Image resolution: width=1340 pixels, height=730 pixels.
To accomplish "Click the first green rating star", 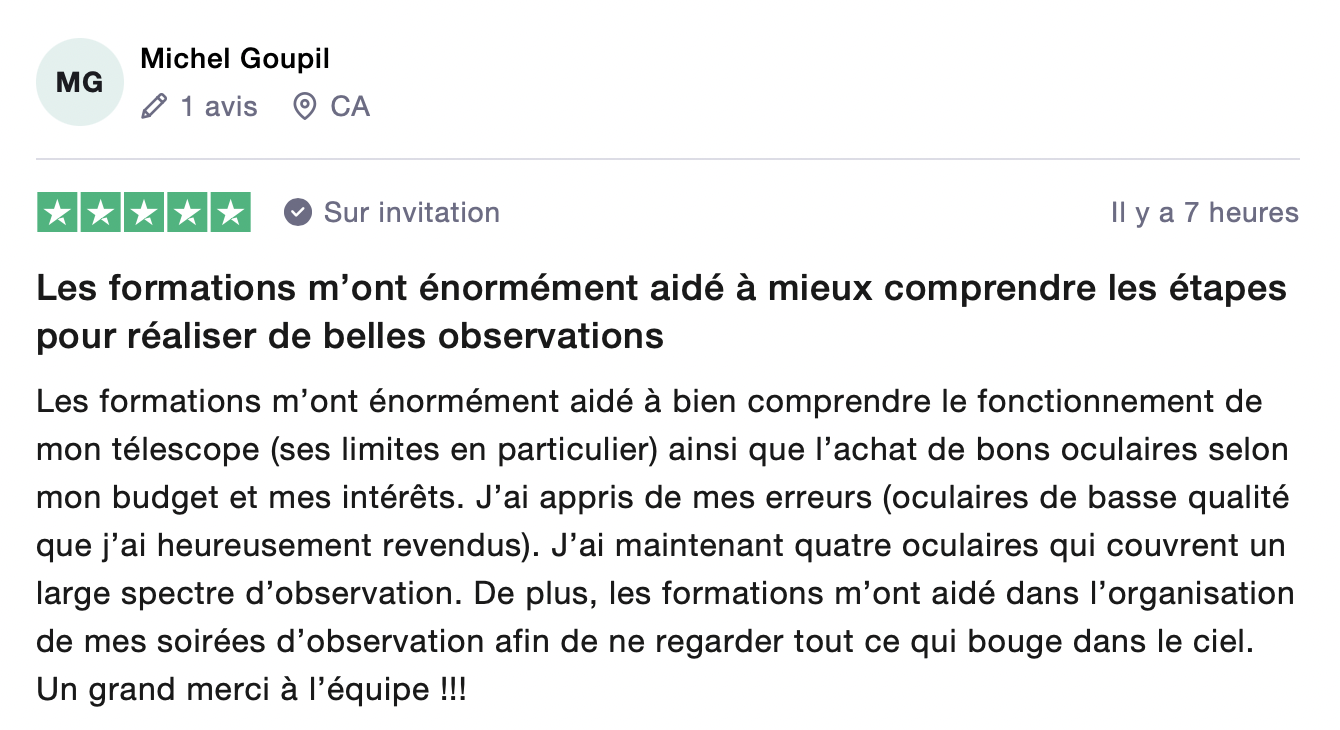I will (x=58, y=213).
